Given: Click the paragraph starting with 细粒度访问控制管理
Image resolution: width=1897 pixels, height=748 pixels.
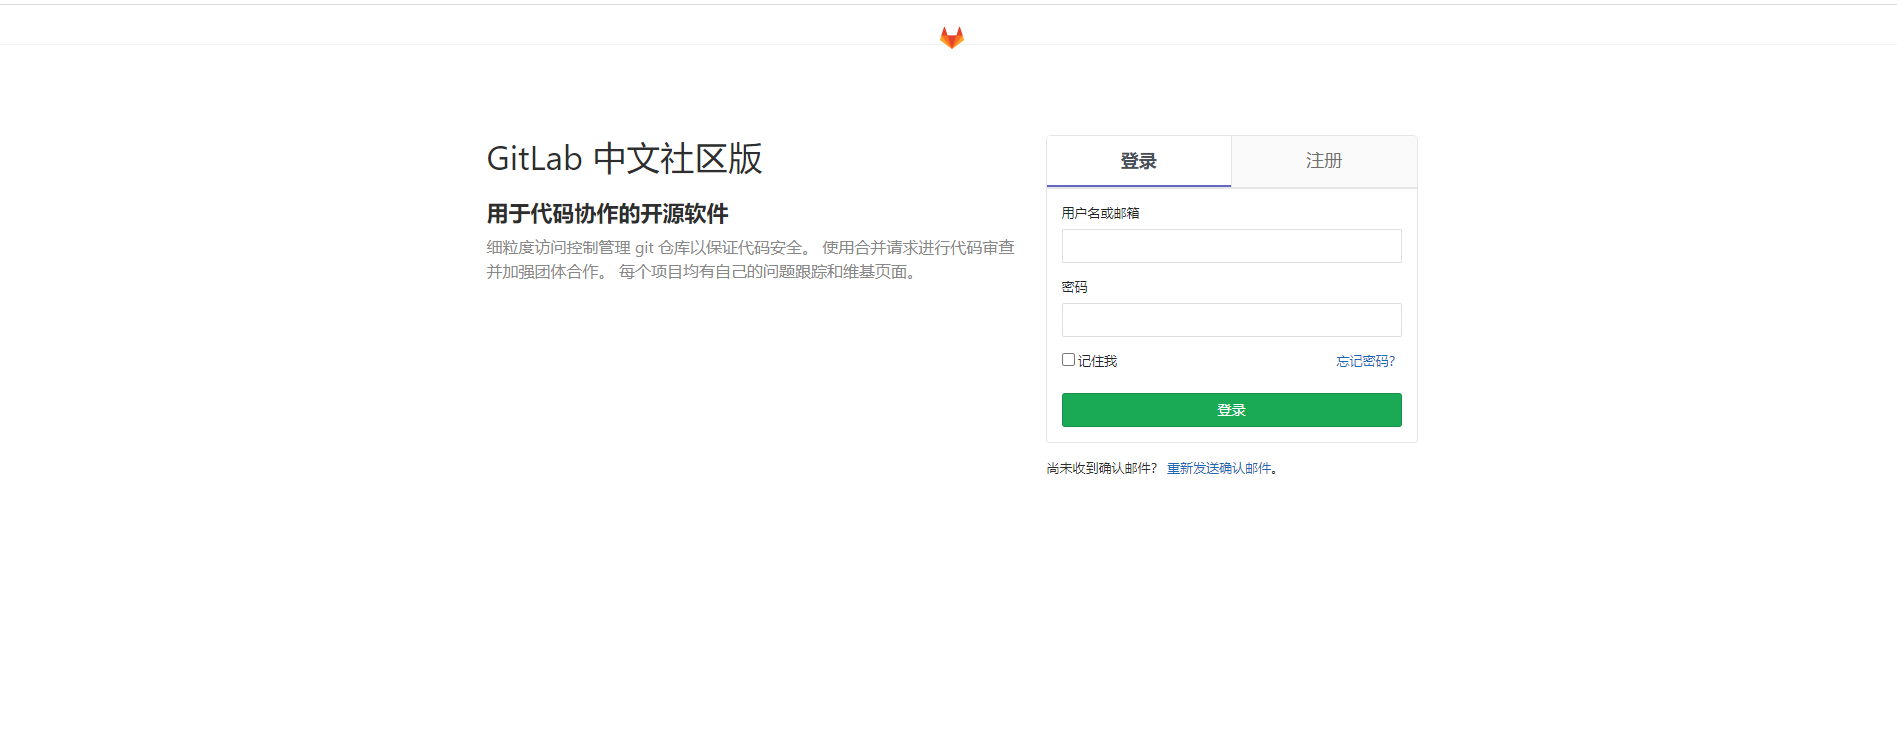Looking at the screenshot, I should tap(750, 260).
